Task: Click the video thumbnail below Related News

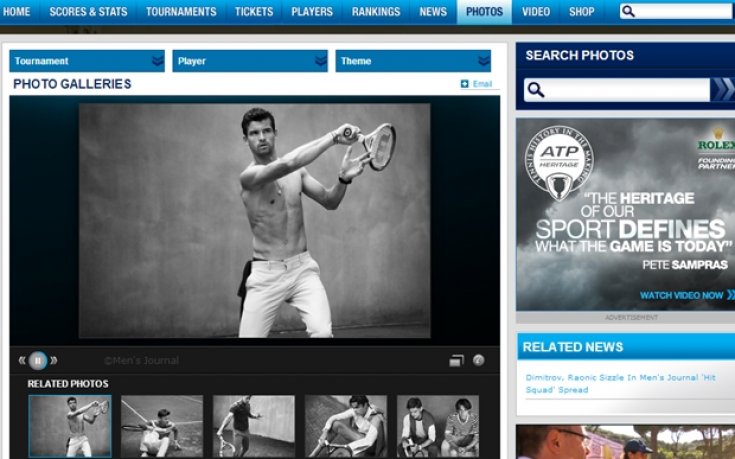Action: (x=625, y=442)
